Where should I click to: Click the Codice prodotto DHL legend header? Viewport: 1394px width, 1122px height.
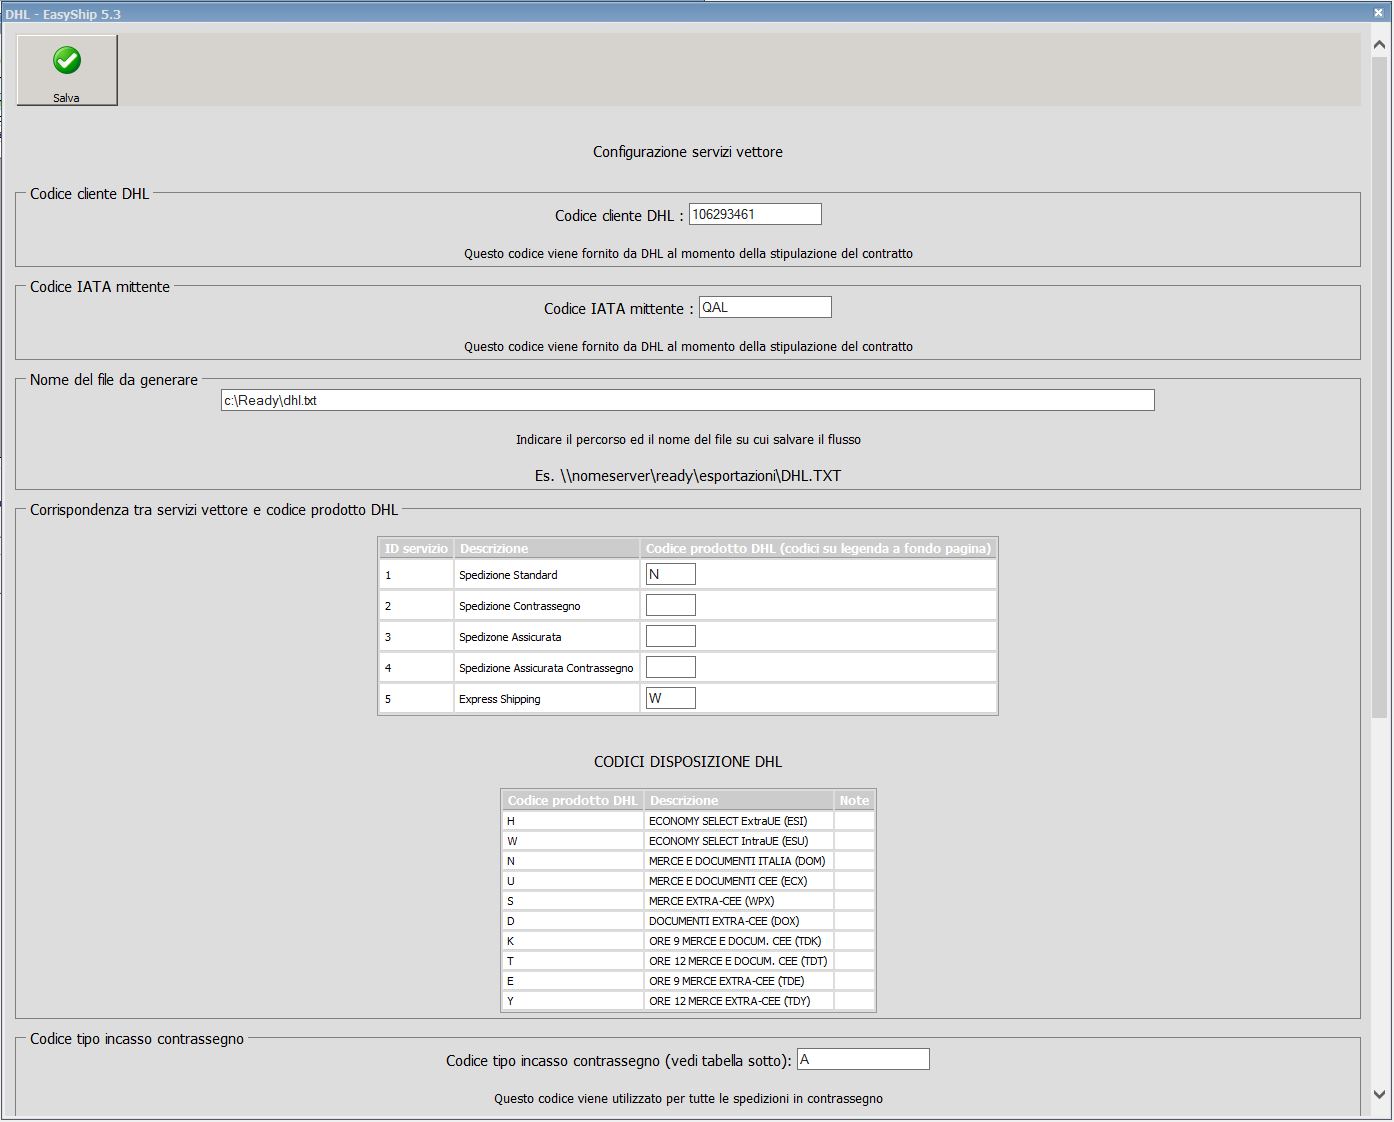point(572,800)
